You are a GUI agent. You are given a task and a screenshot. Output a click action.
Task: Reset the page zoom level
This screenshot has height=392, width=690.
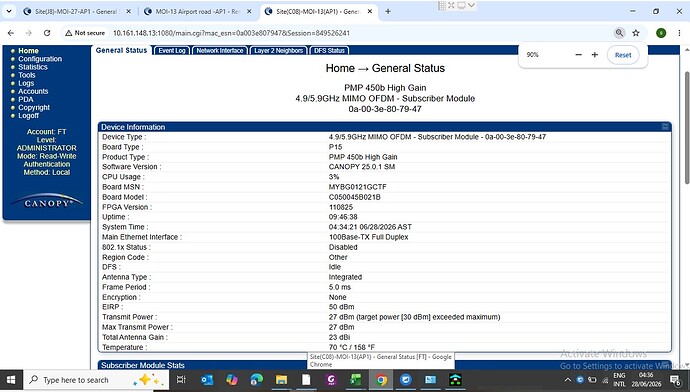coord(623,55)
